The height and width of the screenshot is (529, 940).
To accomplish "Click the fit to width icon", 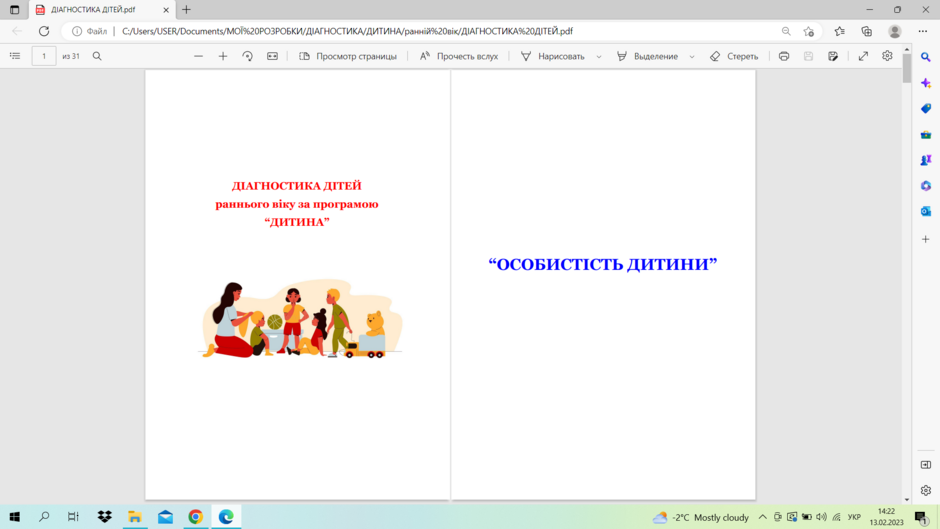I will (272, 56).
